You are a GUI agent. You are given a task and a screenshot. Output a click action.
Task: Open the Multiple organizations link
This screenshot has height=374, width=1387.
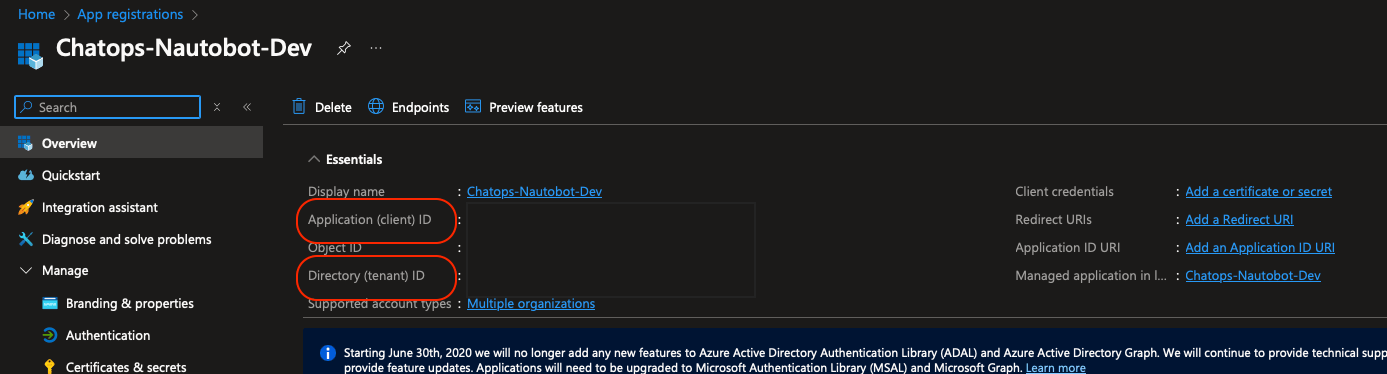point(531,303)
